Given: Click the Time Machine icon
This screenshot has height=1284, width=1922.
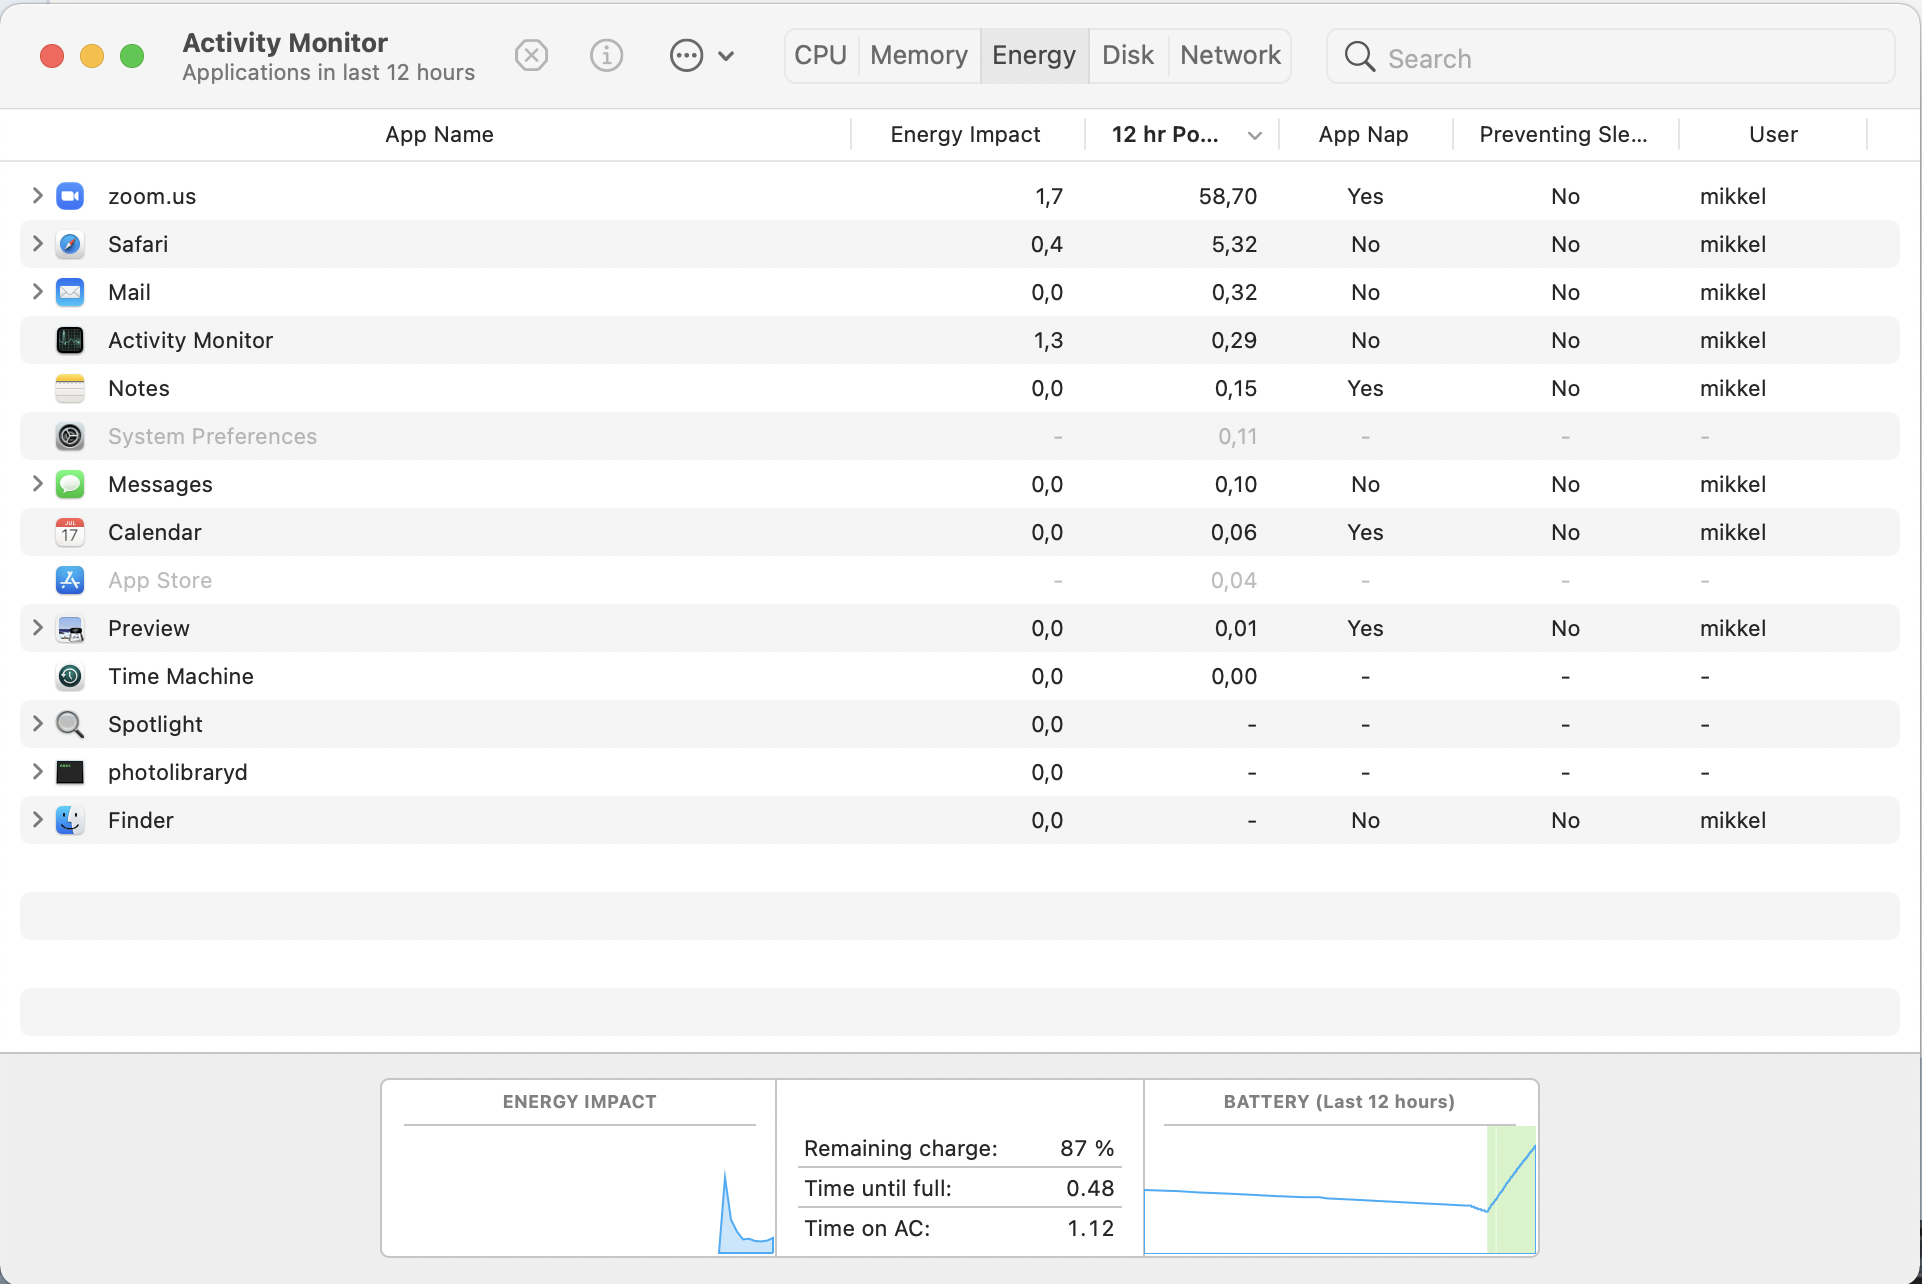Looking at the screenshot, I should (x=70, y=676).
